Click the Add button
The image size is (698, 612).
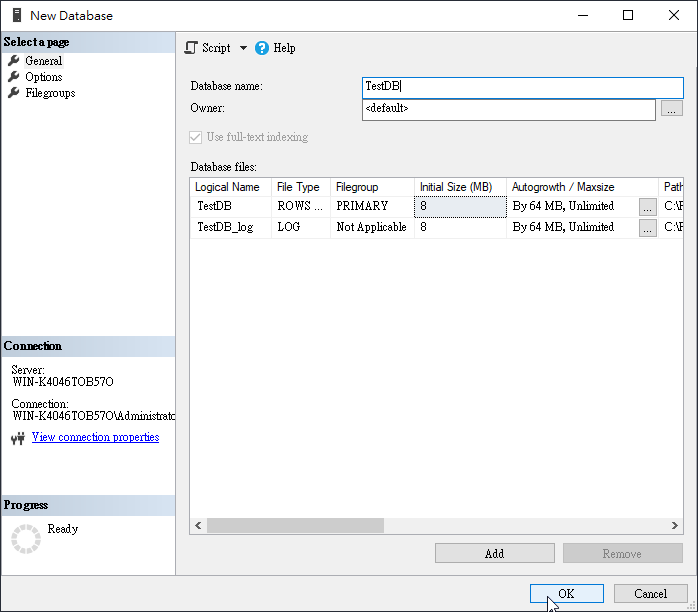point(495,553)
